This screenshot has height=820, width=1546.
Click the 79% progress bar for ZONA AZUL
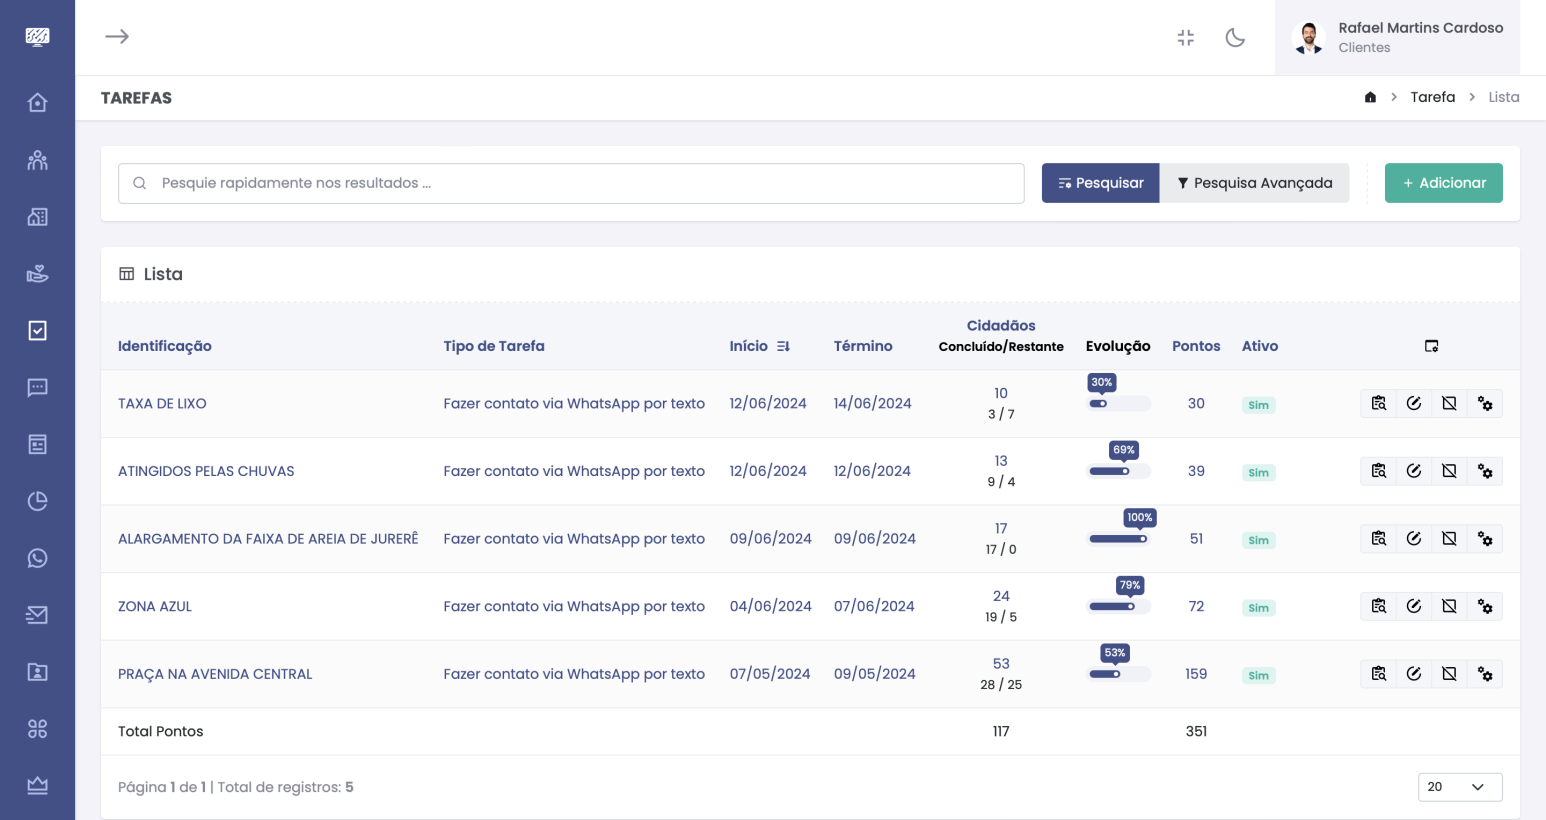coord(1119,606)
